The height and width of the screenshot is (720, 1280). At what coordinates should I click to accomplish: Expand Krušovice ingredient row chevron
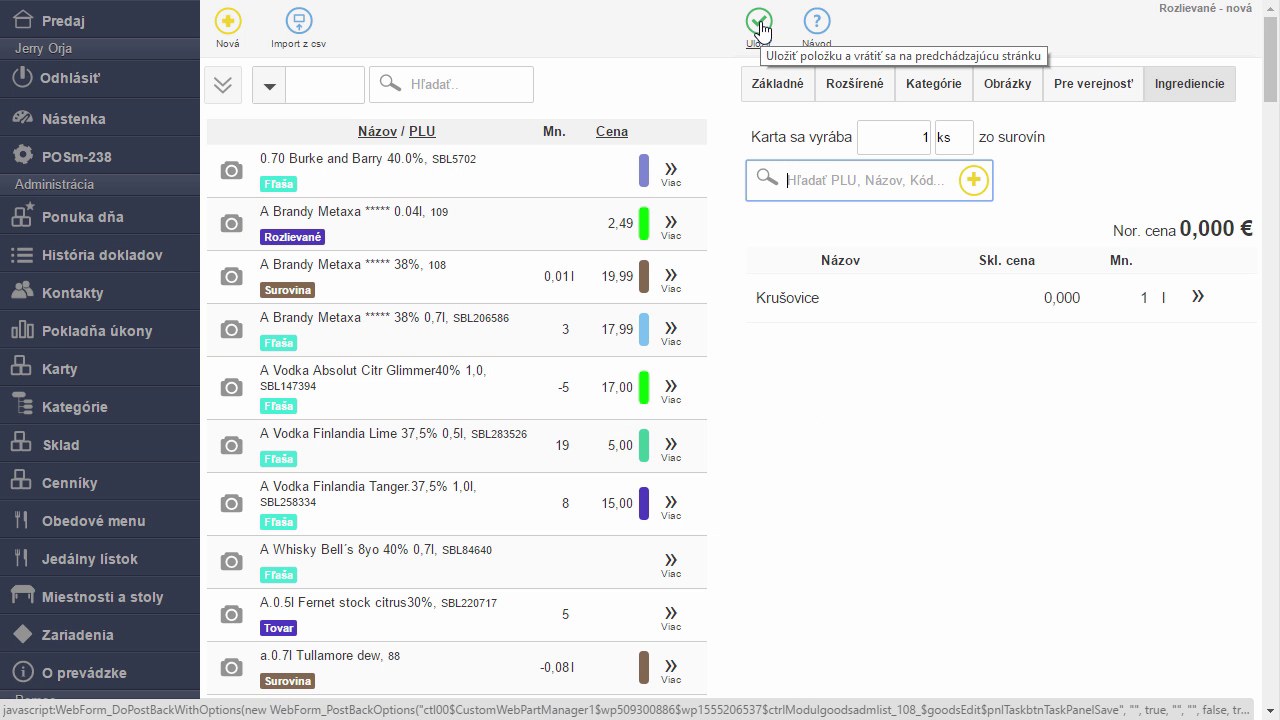click(x=1197, y=297)
